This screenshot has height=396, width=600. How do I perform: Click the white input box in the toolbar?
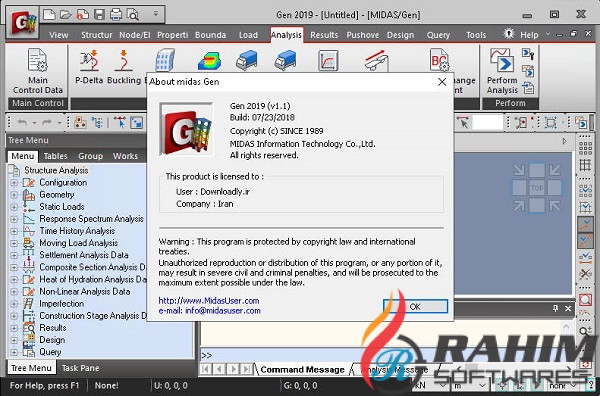(x=487, y=123)
